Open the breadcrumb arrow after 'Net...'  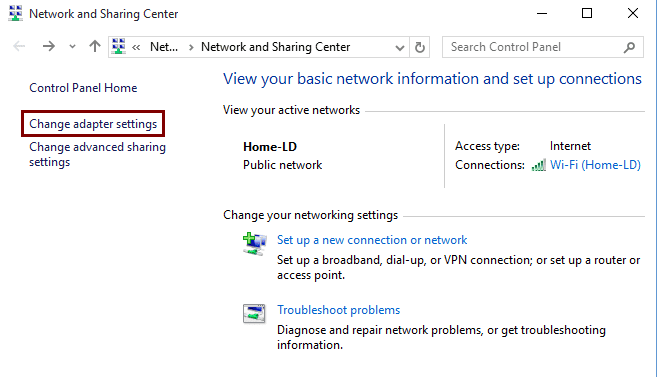click(x=191, y=47)
